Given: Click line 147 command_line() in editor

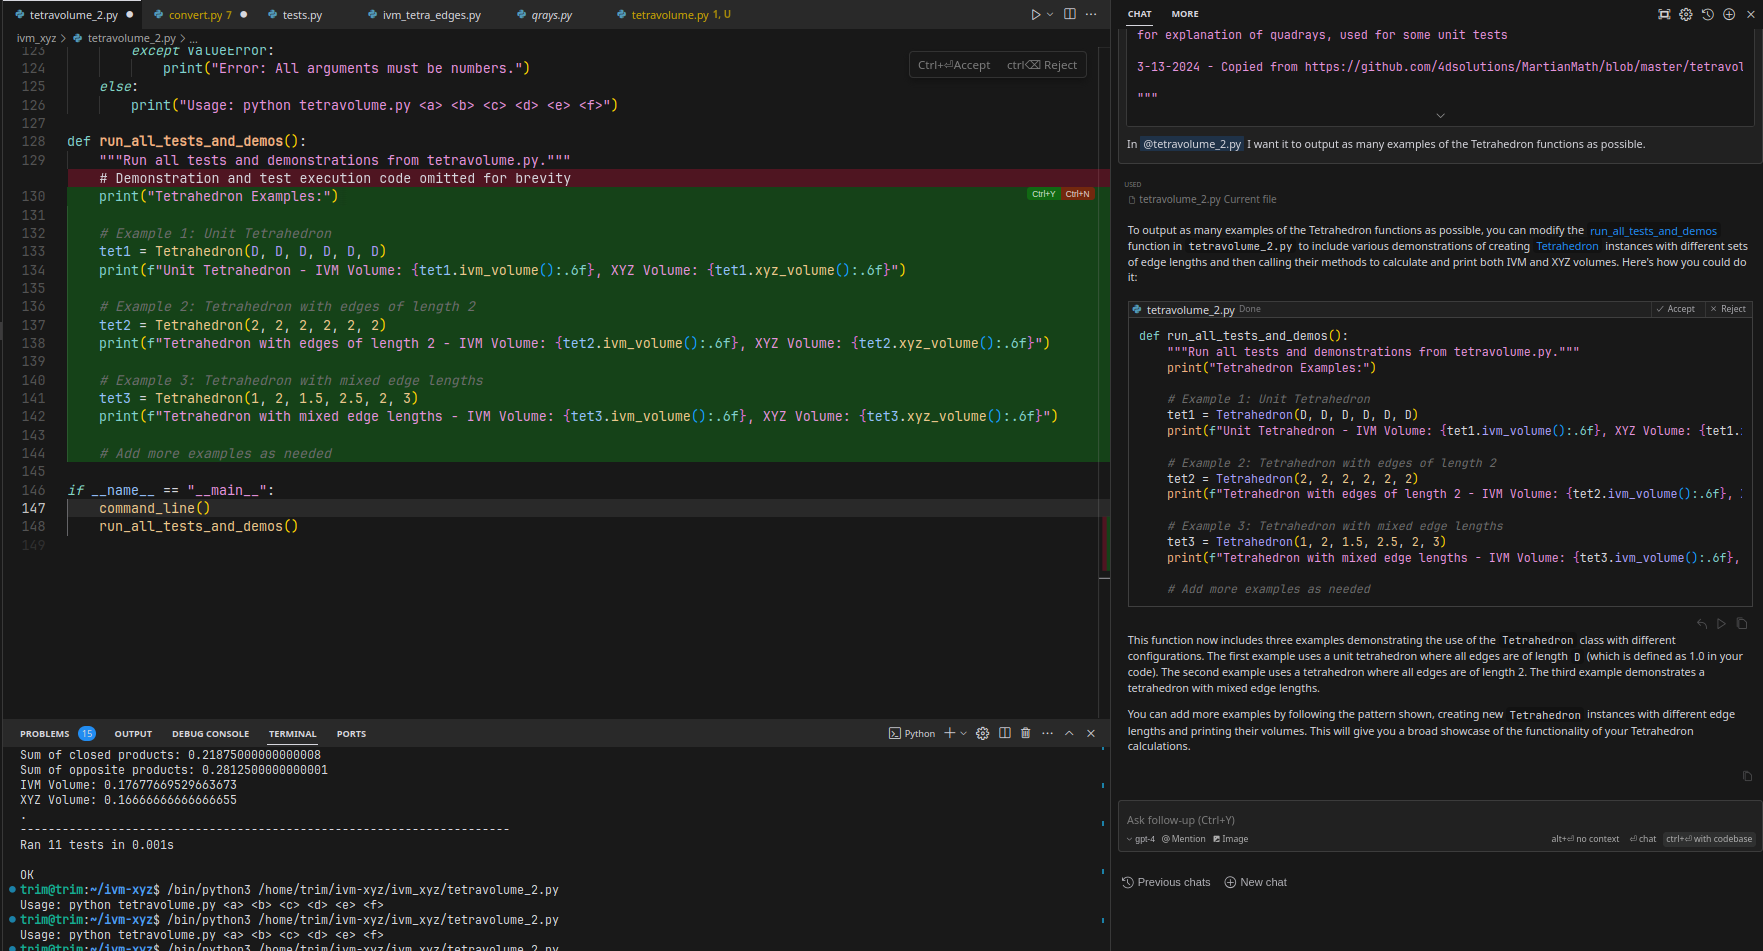Looking at the screenshot, I should pyautogui.click(x=155, y=509).
